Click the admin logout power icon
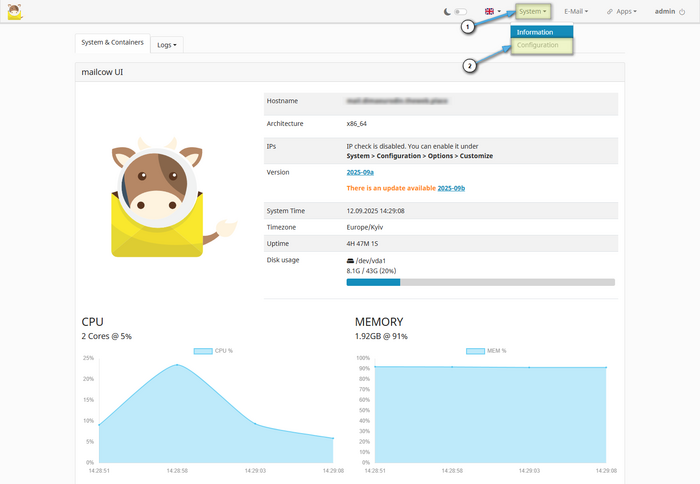 click(682, 12)
